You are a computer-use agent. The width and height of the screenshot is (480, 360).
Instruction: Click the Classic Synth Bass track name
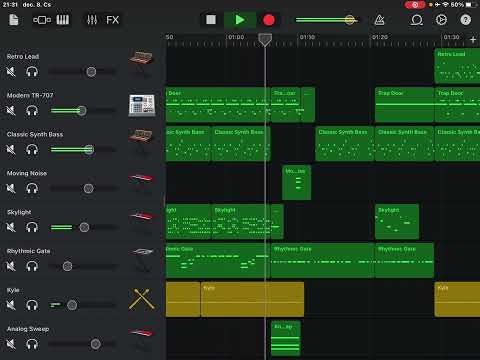pyautogui.click(x=35, y=134)
